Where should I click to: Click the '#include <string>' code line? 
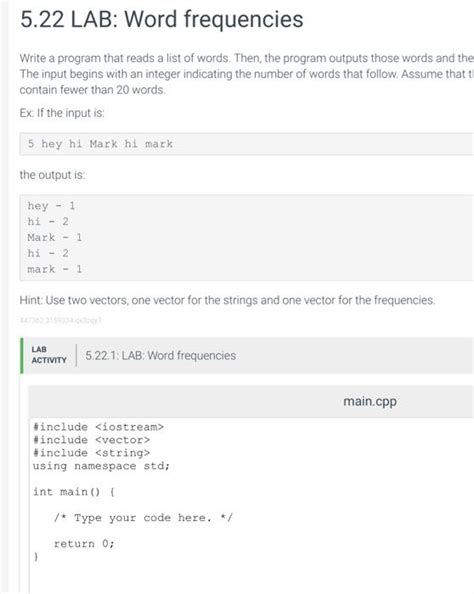(91, 453)
